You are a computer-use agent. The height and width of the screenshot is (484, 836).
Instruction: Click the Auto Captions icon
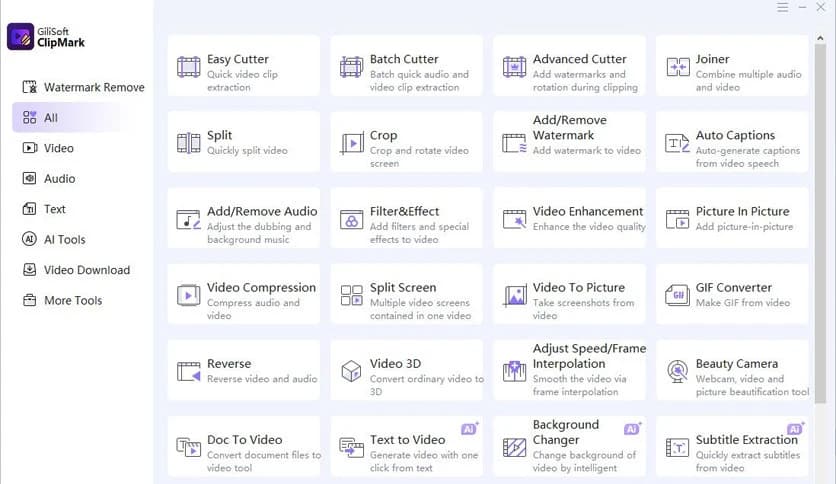pyautogui.click(x=677, y=143)
